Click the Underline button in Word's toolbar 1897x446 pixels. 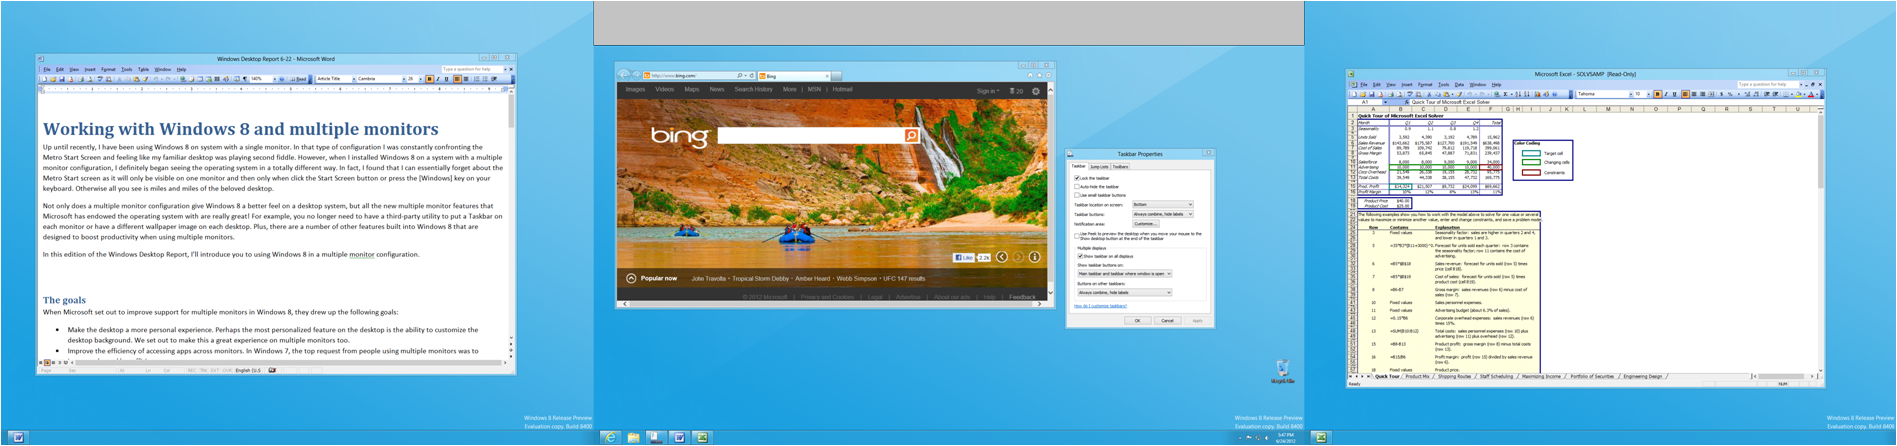446,79
